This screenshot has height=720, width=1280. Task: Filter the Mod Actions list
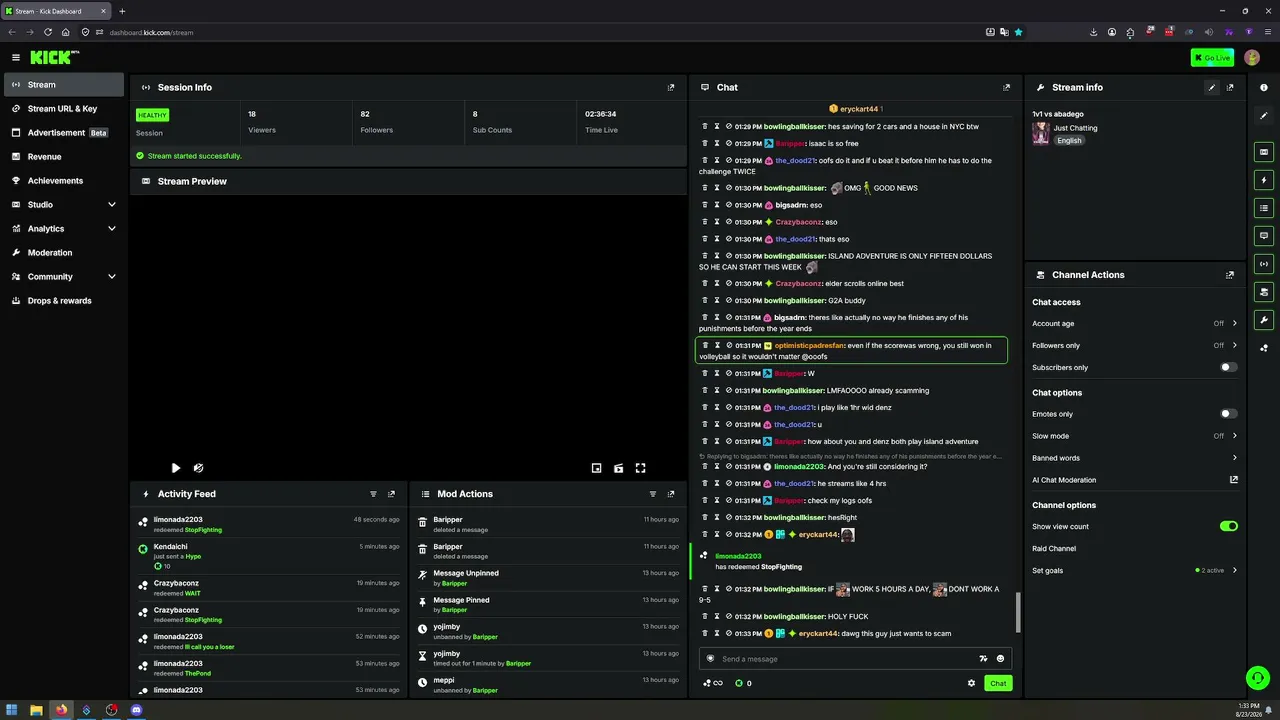(x=653, y=494)
